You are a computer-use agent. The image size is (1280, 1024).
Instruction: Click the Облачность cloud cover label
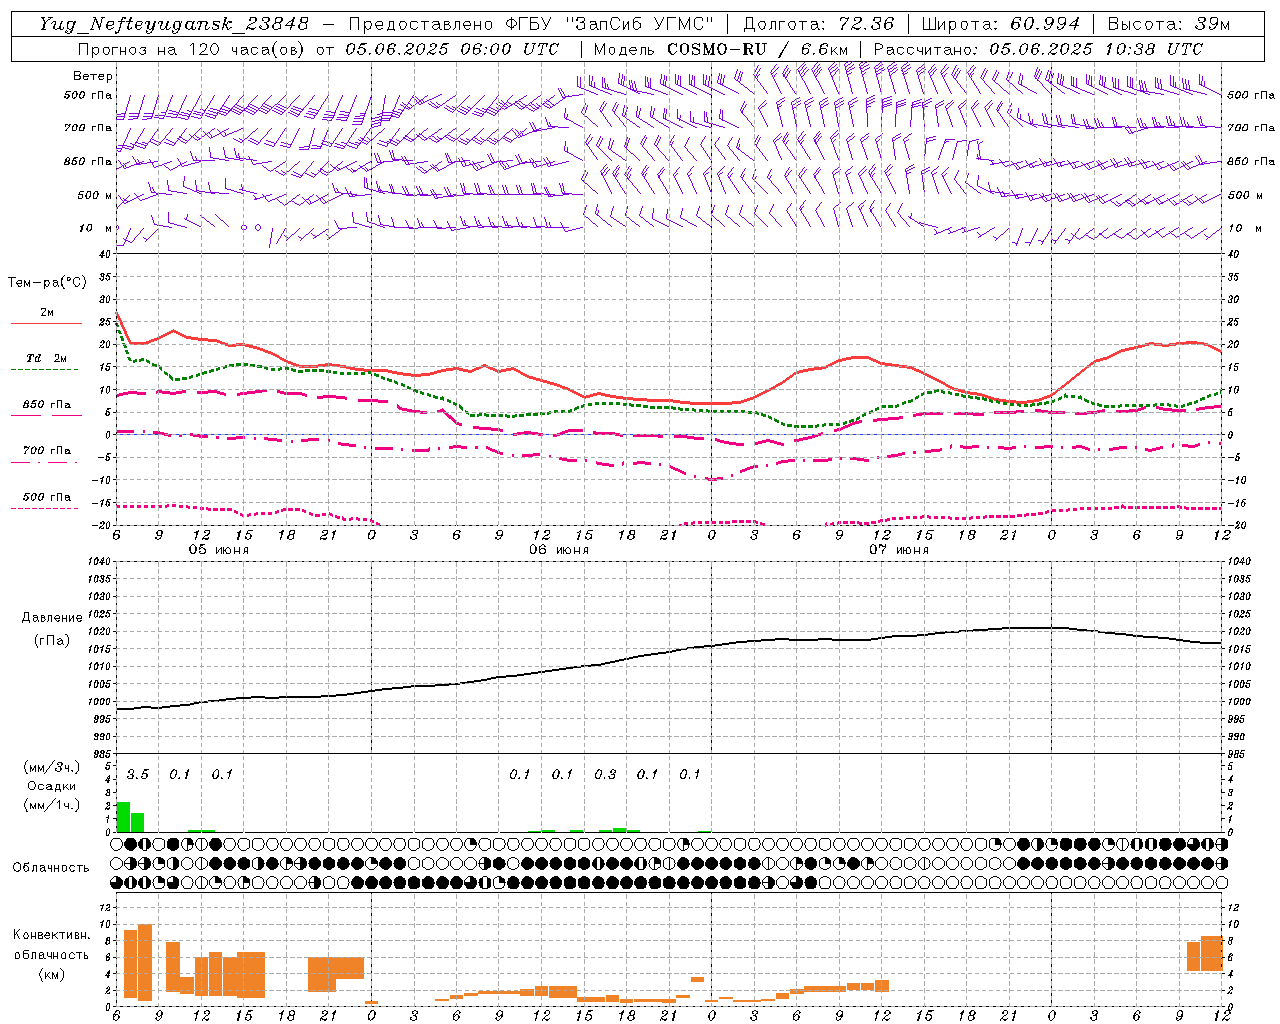(51, 867)
